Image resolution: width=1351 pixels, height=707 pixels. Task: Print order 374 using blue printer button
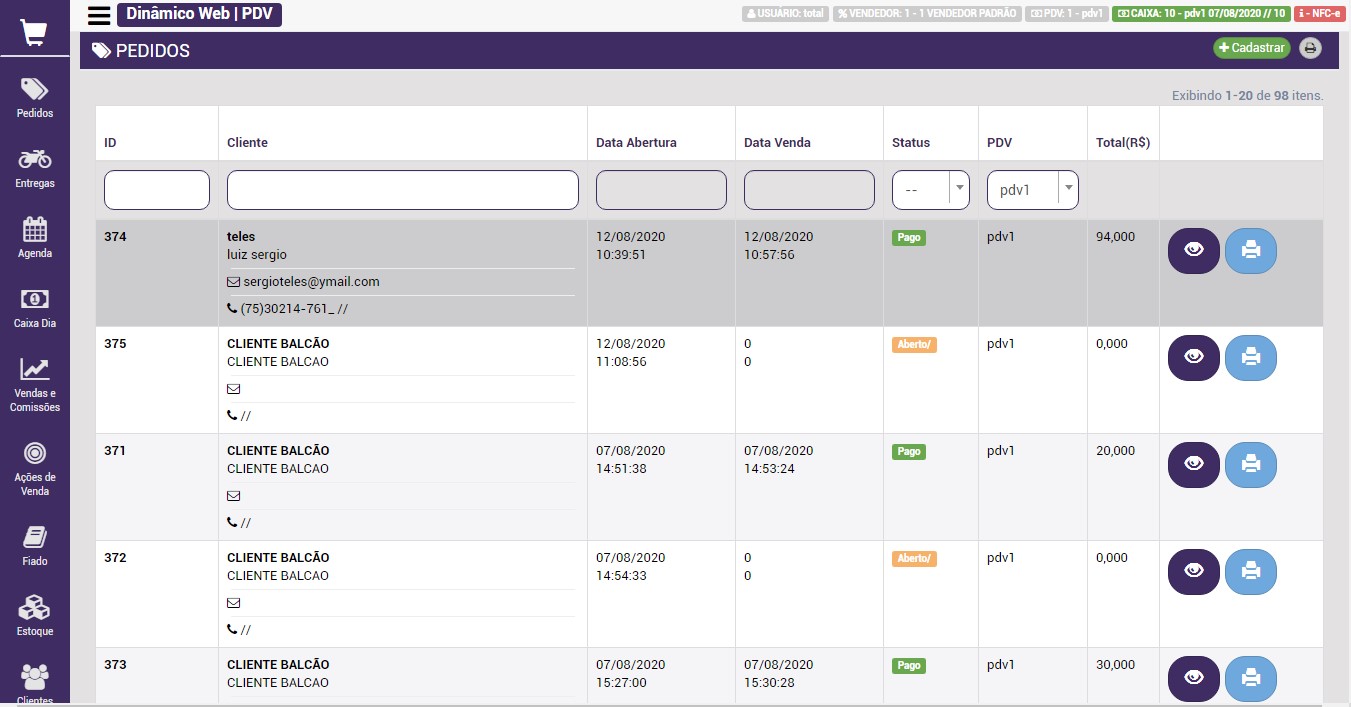(x=1250, y=250)
